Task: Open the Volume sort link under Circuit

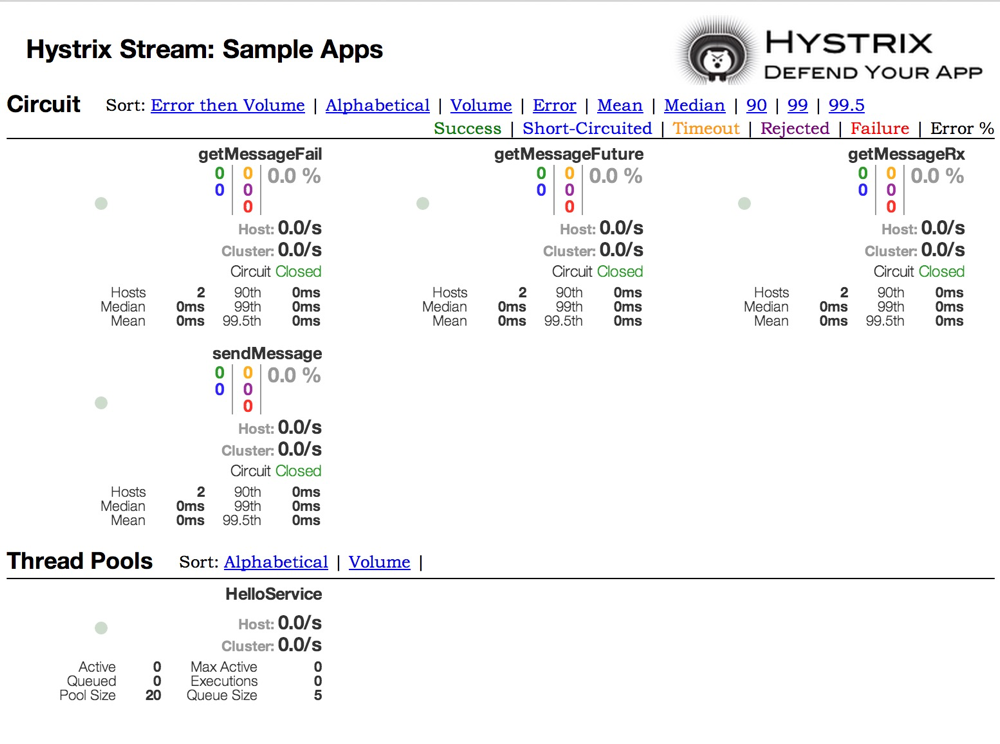Action: 481,105
